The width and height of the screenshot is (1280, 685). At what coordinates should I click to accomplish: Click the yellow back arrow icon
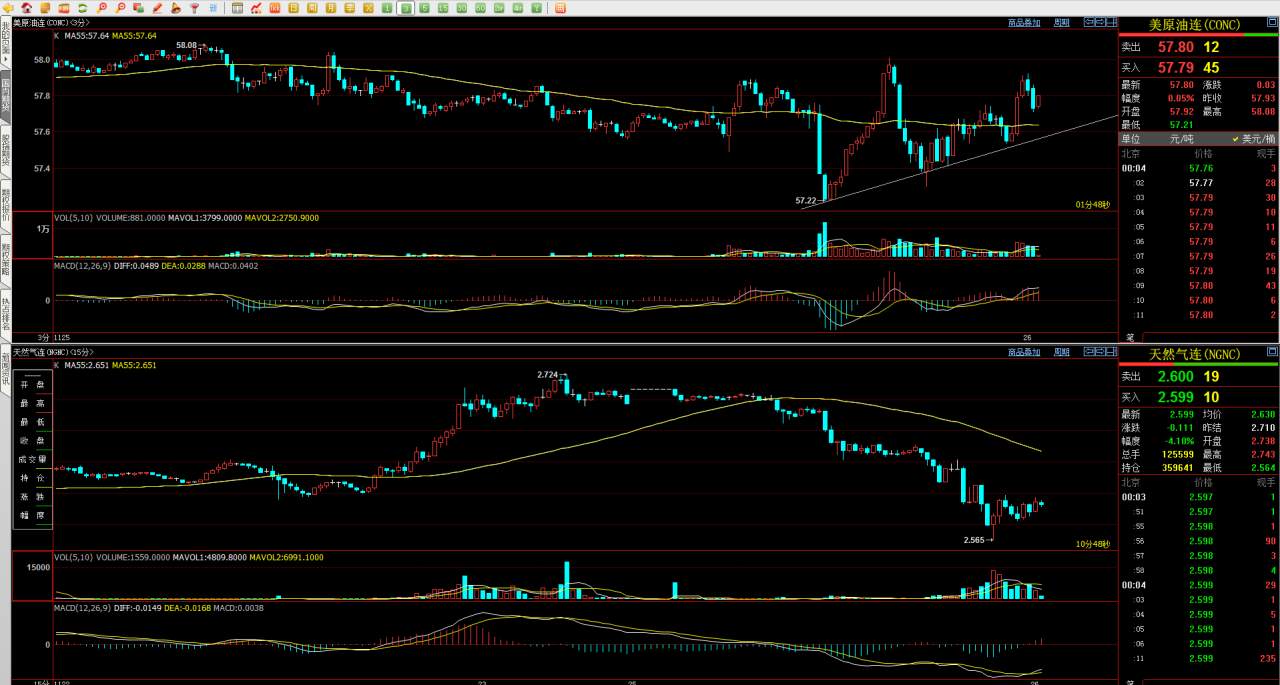pos(8,8)
